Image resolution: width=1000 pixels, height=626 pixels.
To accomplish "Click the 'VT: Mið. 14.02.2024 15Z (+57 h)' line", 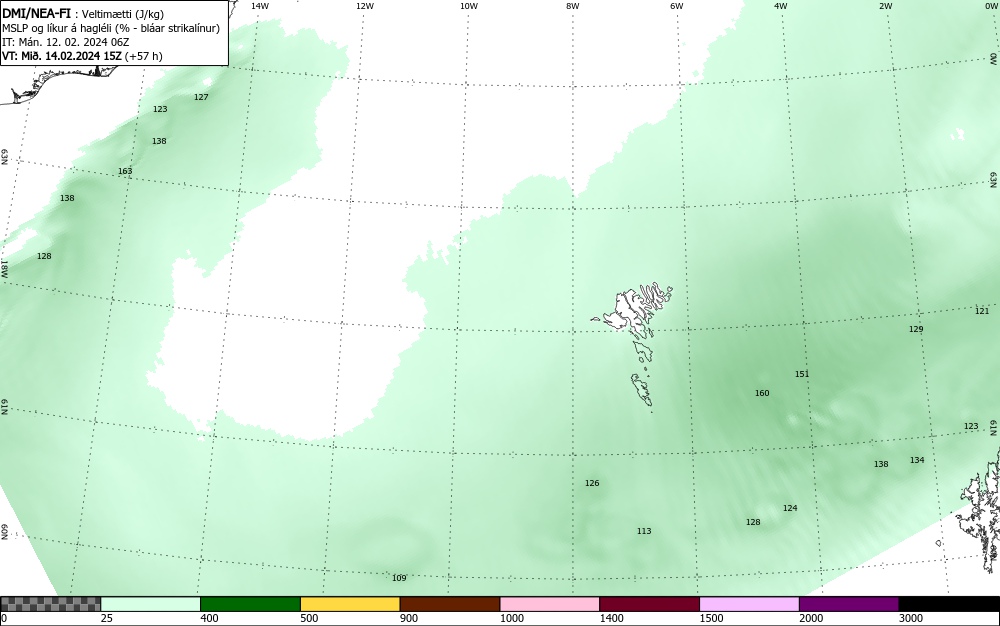I will (82, 56).
